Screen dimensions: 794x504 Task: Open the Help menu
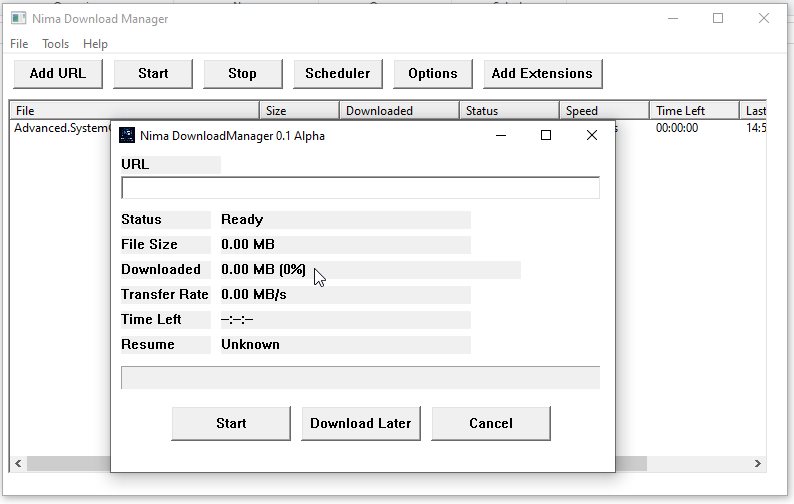pos(96,44)
